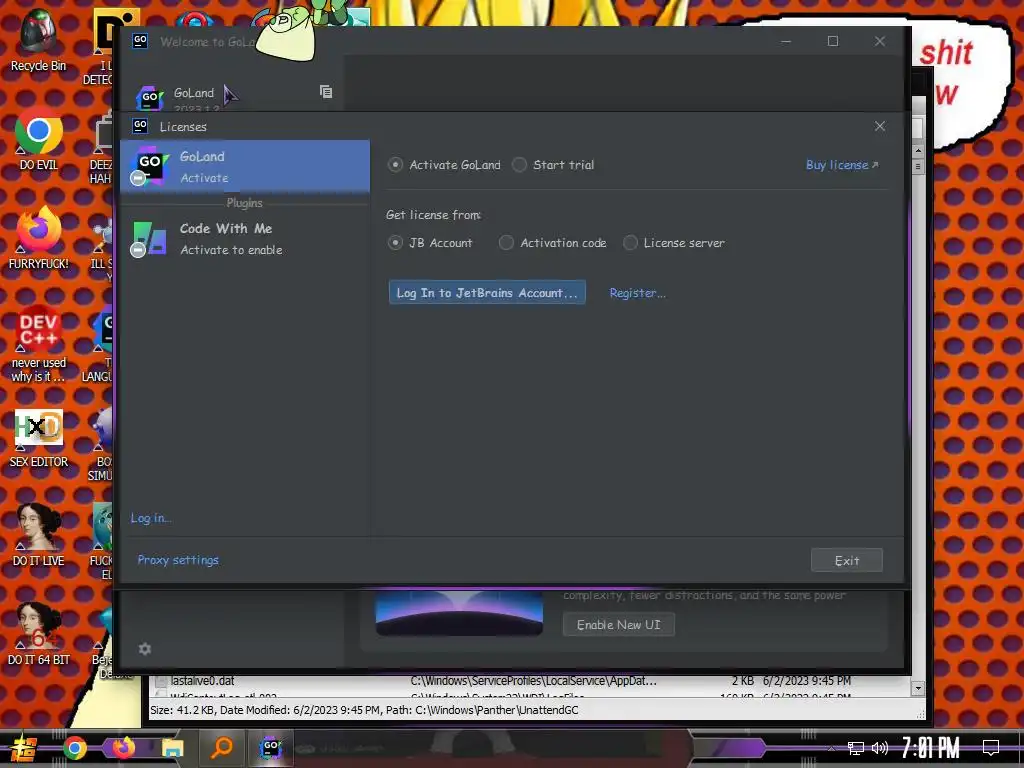Open the notification center icon
1024x768 pixels.
(x=991, y=748)
